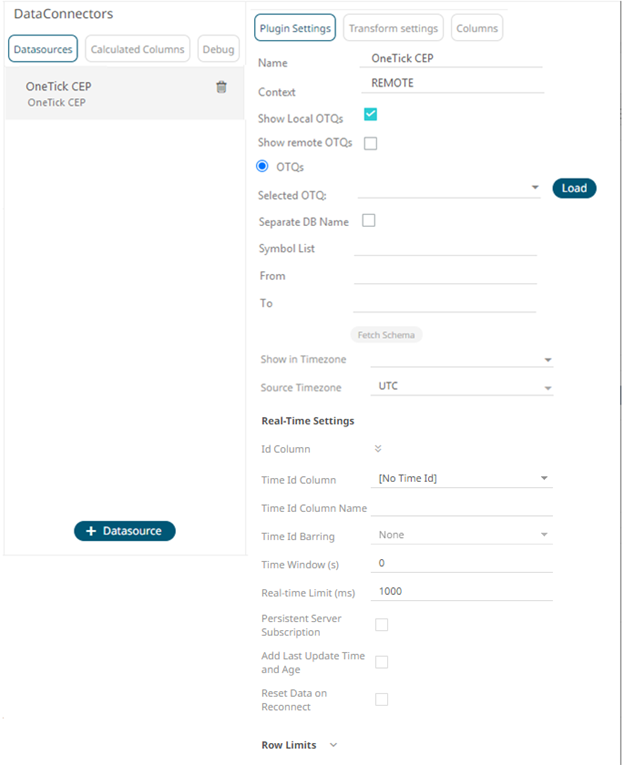
Task: Enable Persistent Server Subscription checkbox
Action: [x=381, y=625]
